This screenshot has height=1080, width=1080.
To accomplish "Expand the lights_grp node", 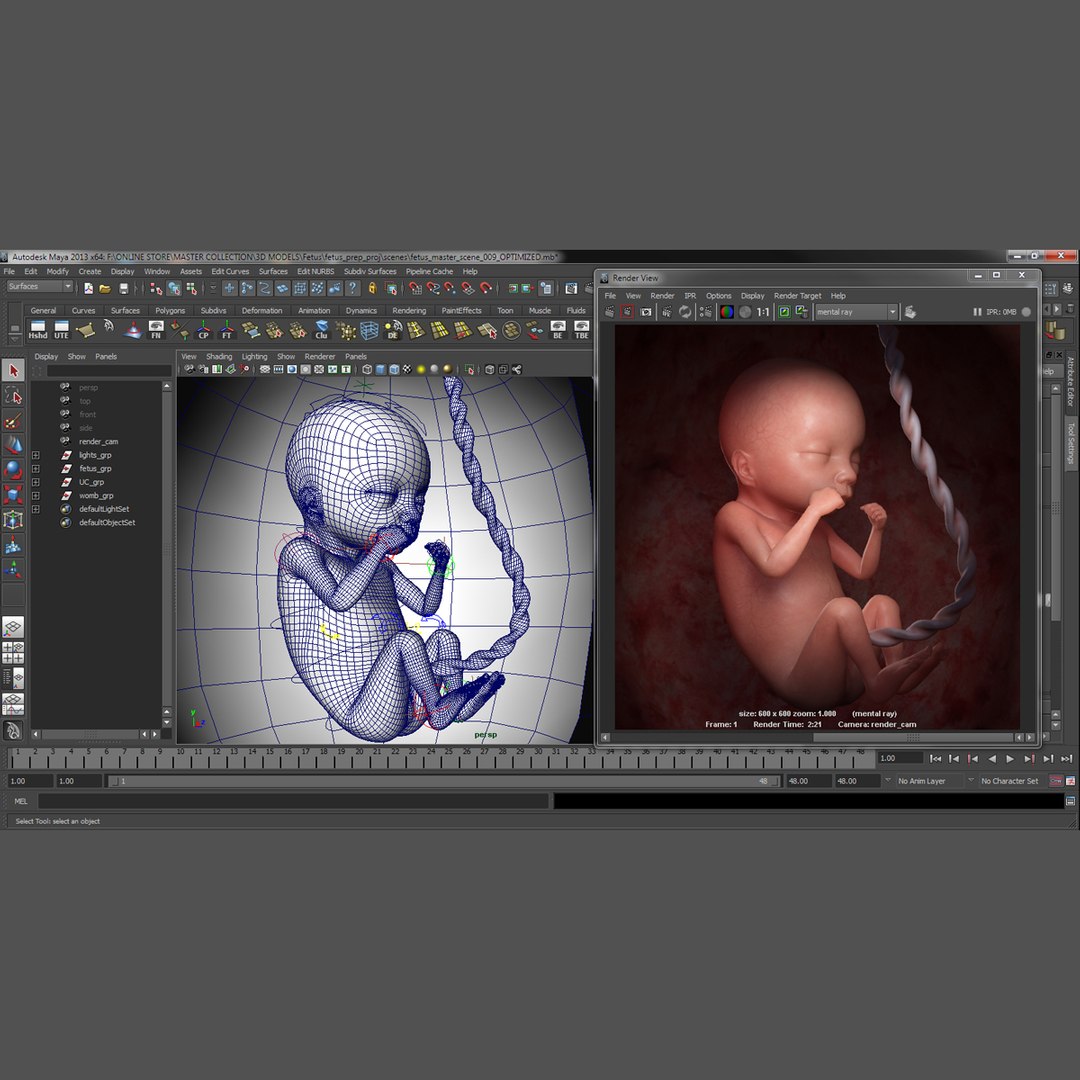I will (x=36, y=455).
